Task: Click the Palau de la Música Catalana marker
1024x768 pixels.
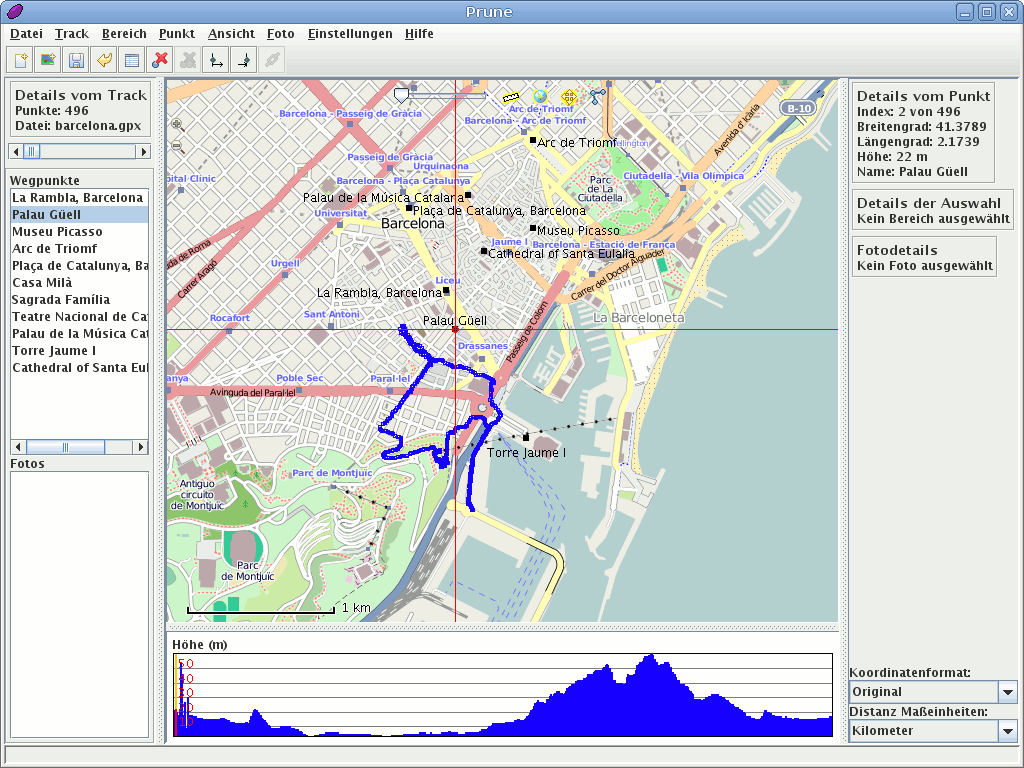Action: (468, 195)
